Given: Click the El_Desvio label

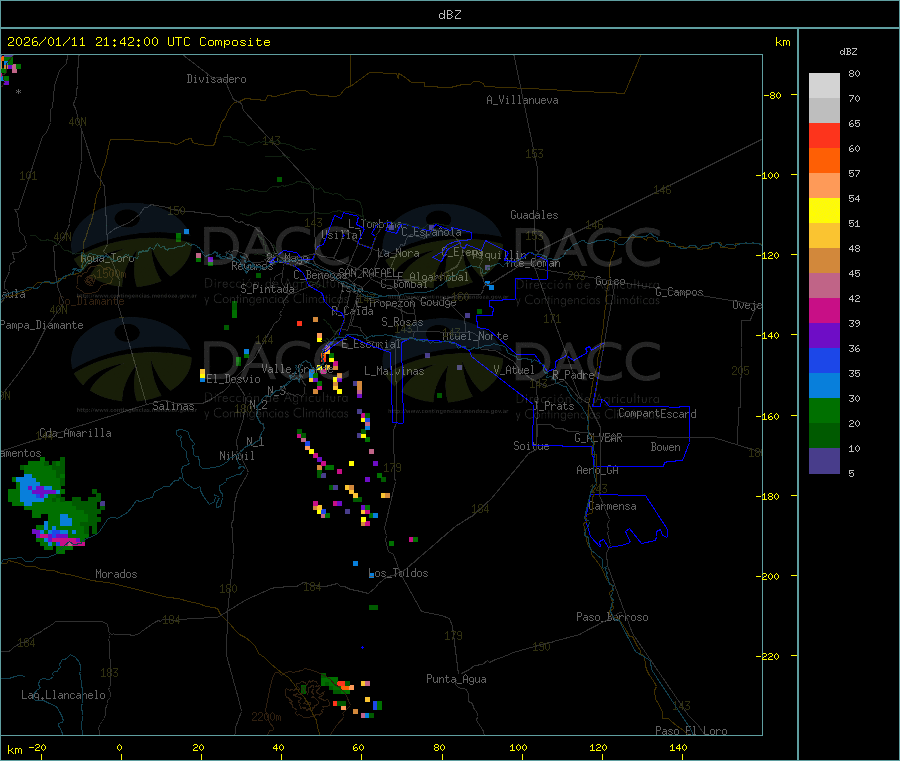Looking at the screenshot, I should click(x=234, y=379).
